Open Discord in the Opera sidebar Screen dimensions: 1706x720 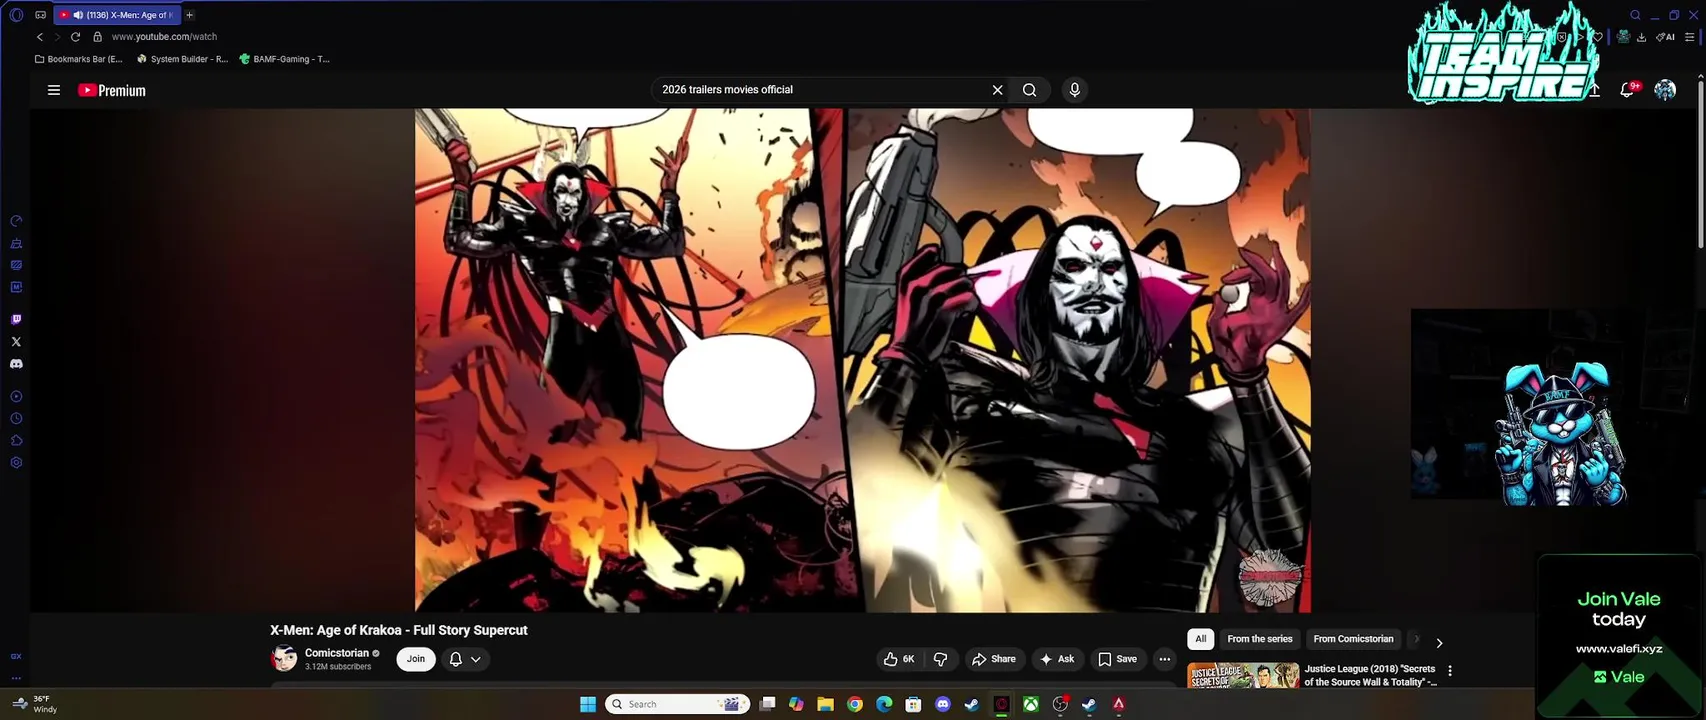point(16,364)
